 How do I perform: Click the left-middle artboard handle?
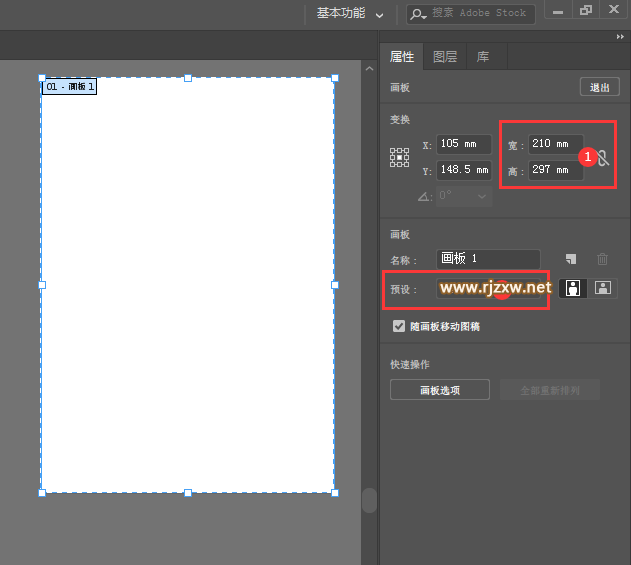42,285
